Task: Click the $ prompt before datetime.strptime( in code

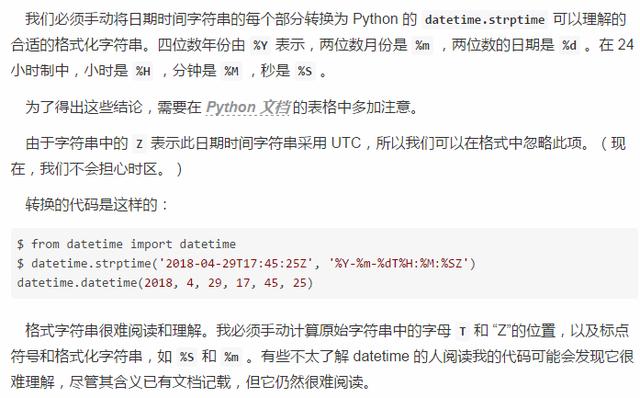Action: [20, 264]
